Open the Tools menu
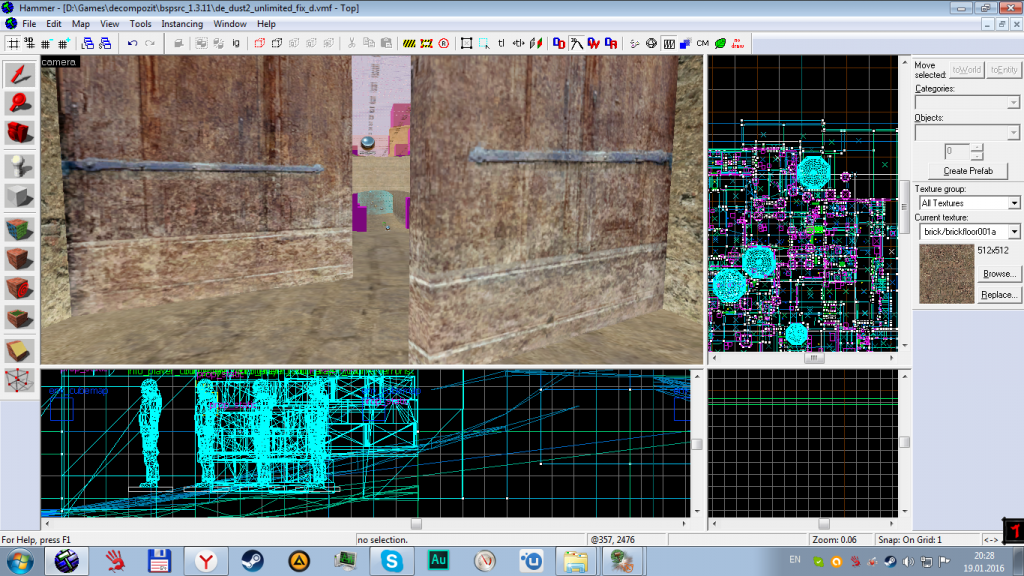 (140, 23)
